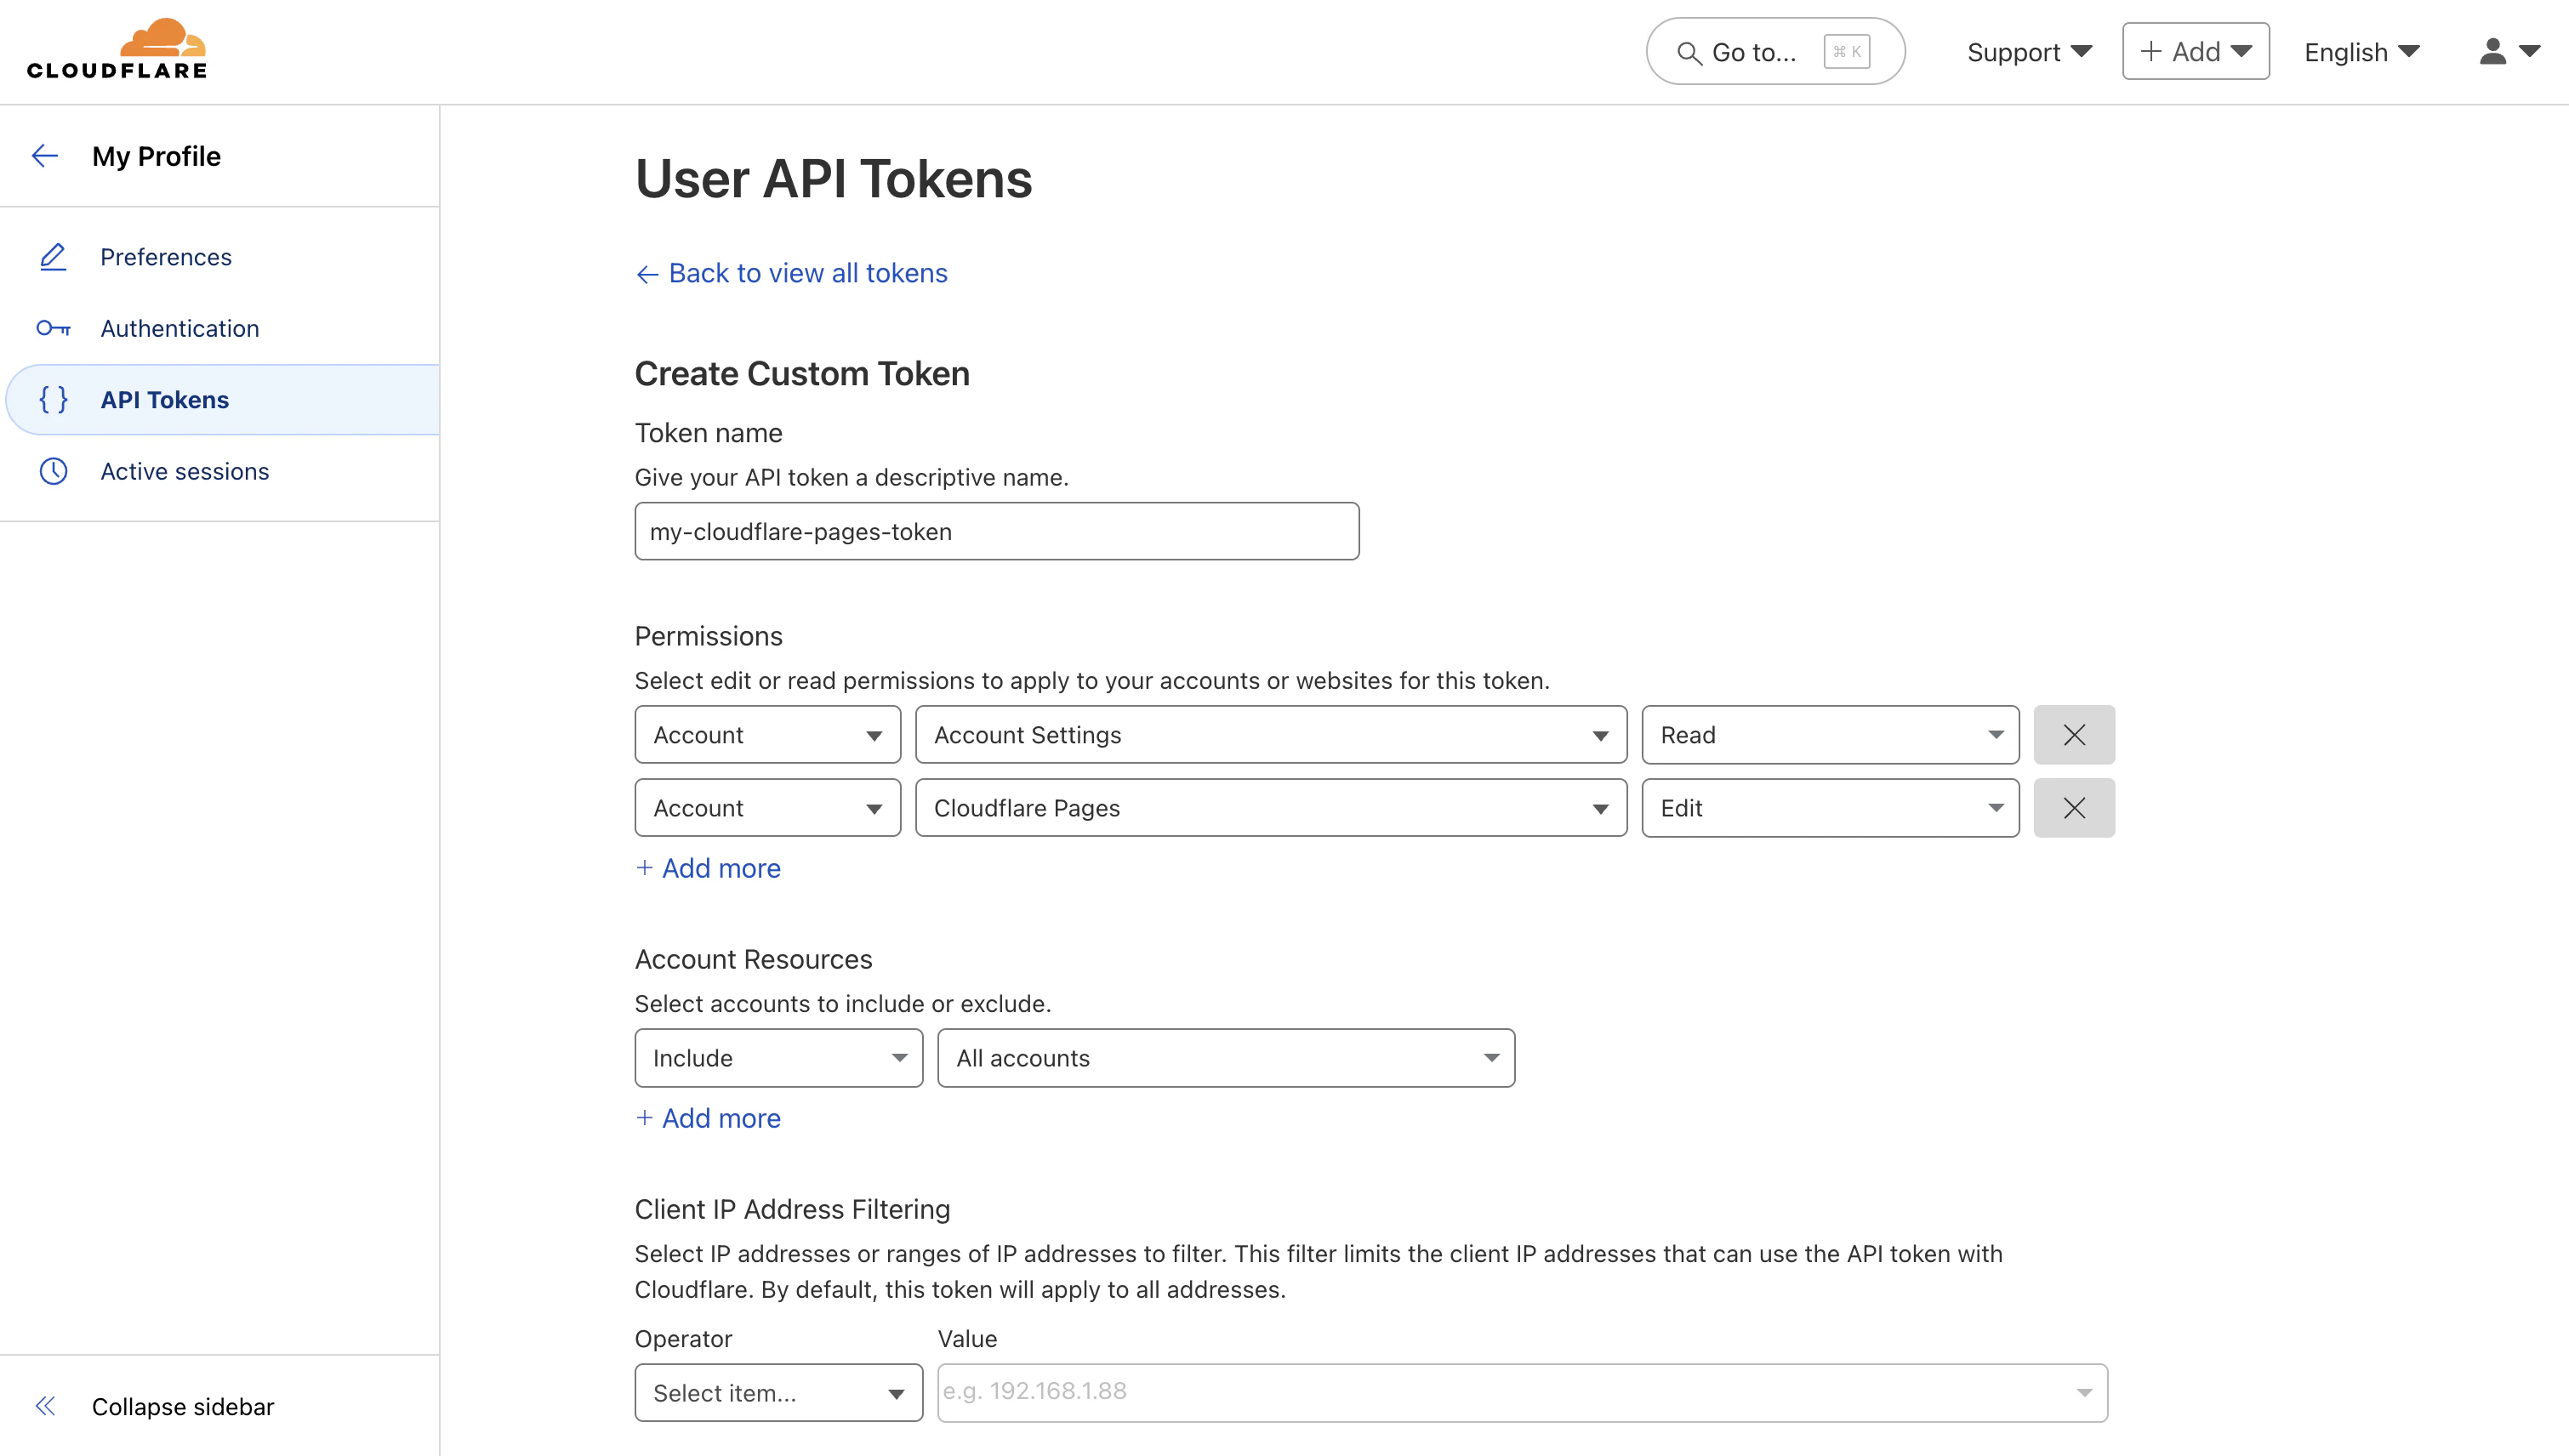Click Add more under Permissions
The height and width of the screenshot is (1456, 2569).
pyautogui.click(x=708, y=868)
